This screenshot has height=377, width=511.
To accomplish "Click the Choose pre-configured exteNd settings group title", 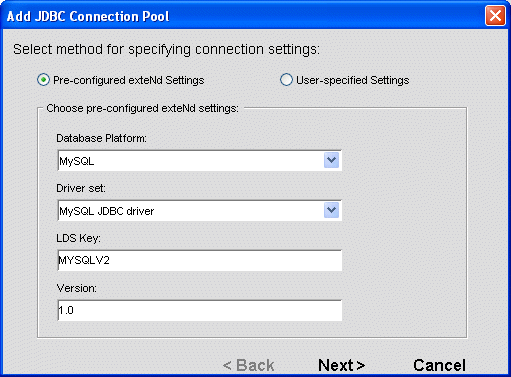I will [142, 108].
